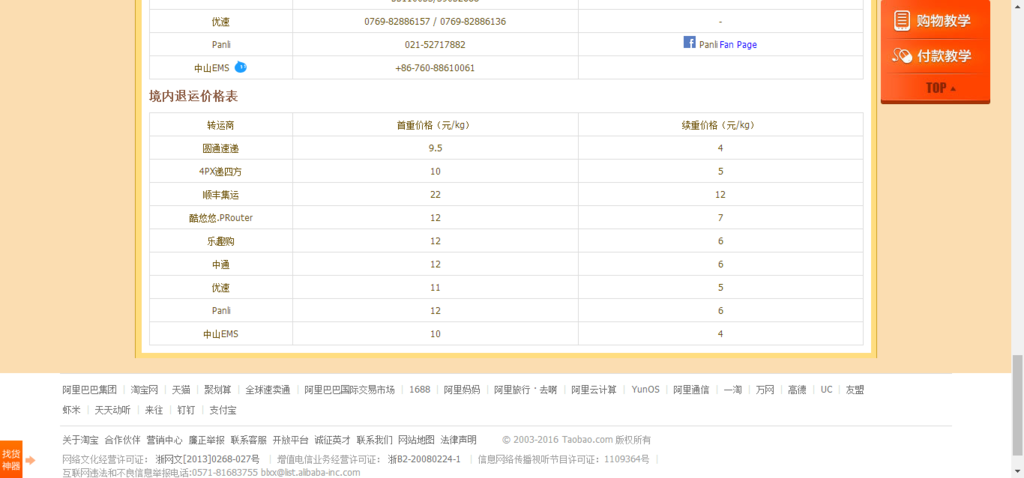1024x478 pixels.
Task: Click the 22 price for 顺丰集运
Action: tap(435, 195)
